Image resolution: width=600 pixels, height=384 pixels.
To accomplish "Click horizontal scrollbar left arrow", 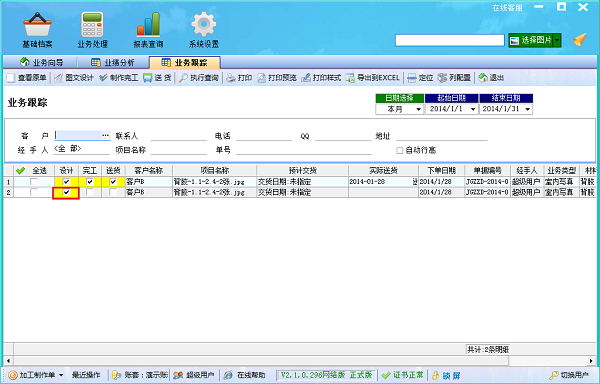I will 8,361.
